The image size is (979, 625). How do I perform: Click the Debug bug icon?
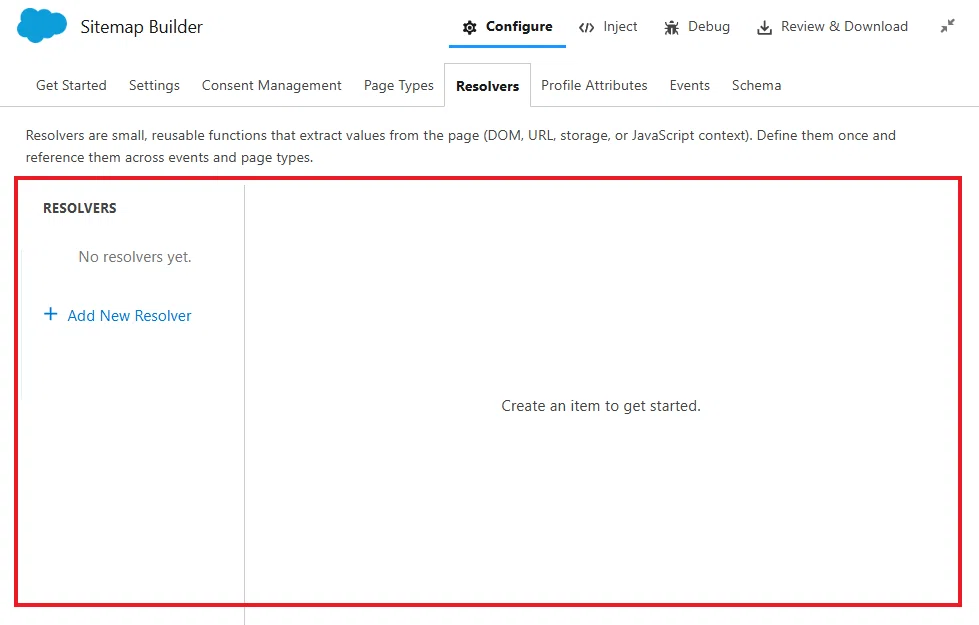[671, 27]
